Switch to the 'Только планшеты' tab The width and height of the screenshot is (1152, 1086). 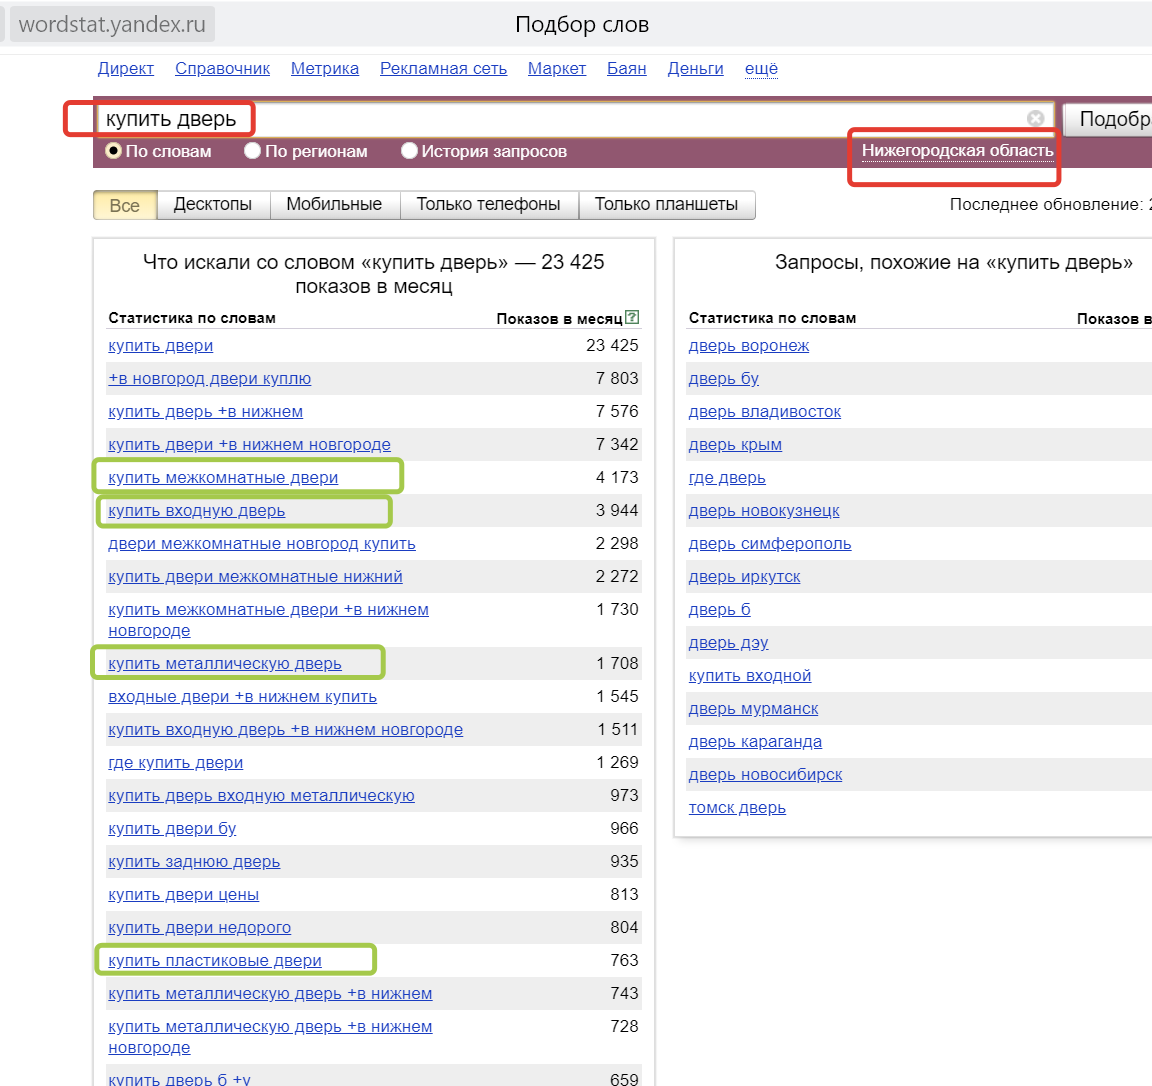[666, 204]
